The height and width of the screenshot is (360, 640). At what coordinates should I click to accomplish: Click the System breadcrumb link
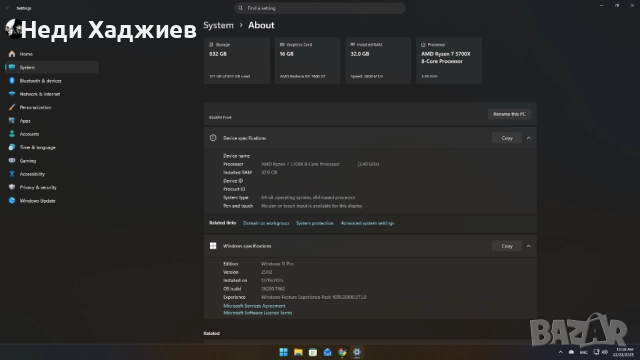[x=218, y=25]
